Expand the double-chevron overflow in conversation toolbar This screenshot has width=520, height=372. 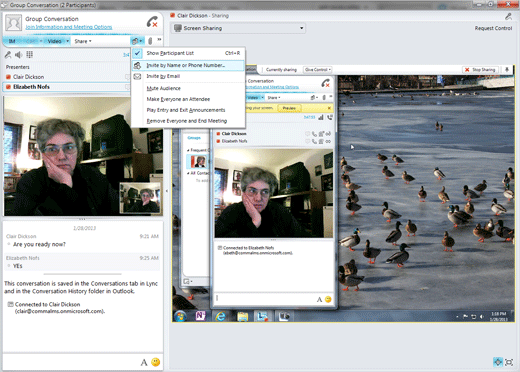click(x=159, y=40)
